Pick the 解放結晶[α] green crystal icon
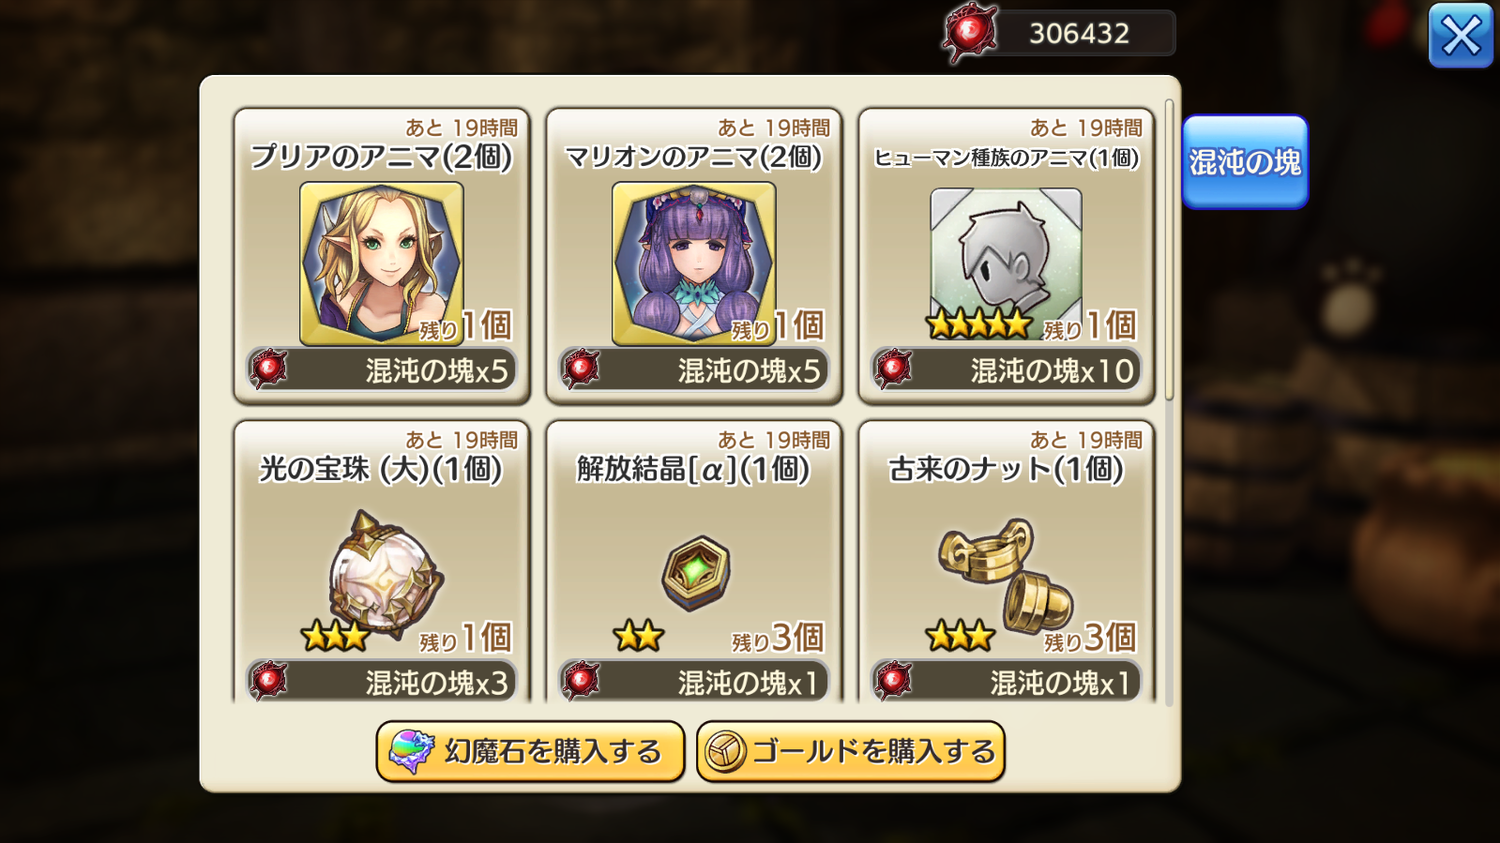The width and height of the screenshot is (1500, 843). click(696, 573)
